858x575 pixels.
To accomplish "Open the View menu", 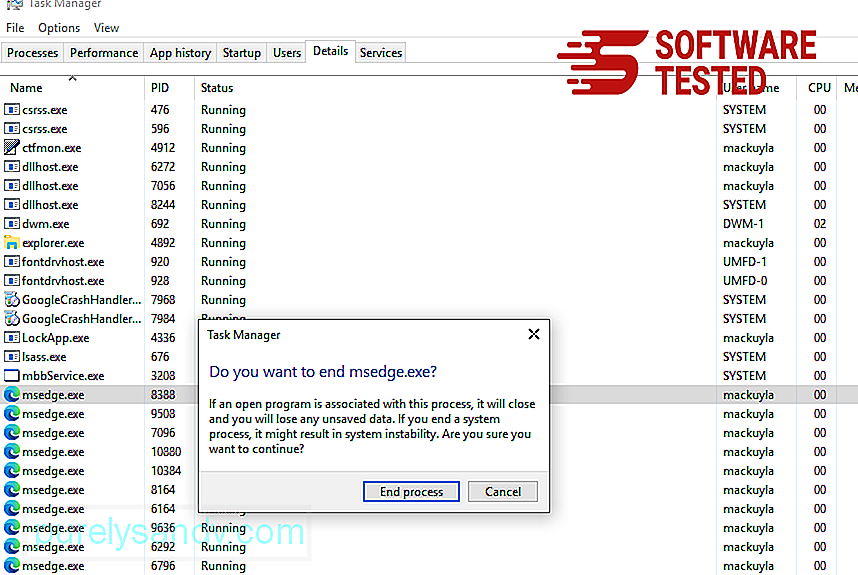I will tap(106, 28).
